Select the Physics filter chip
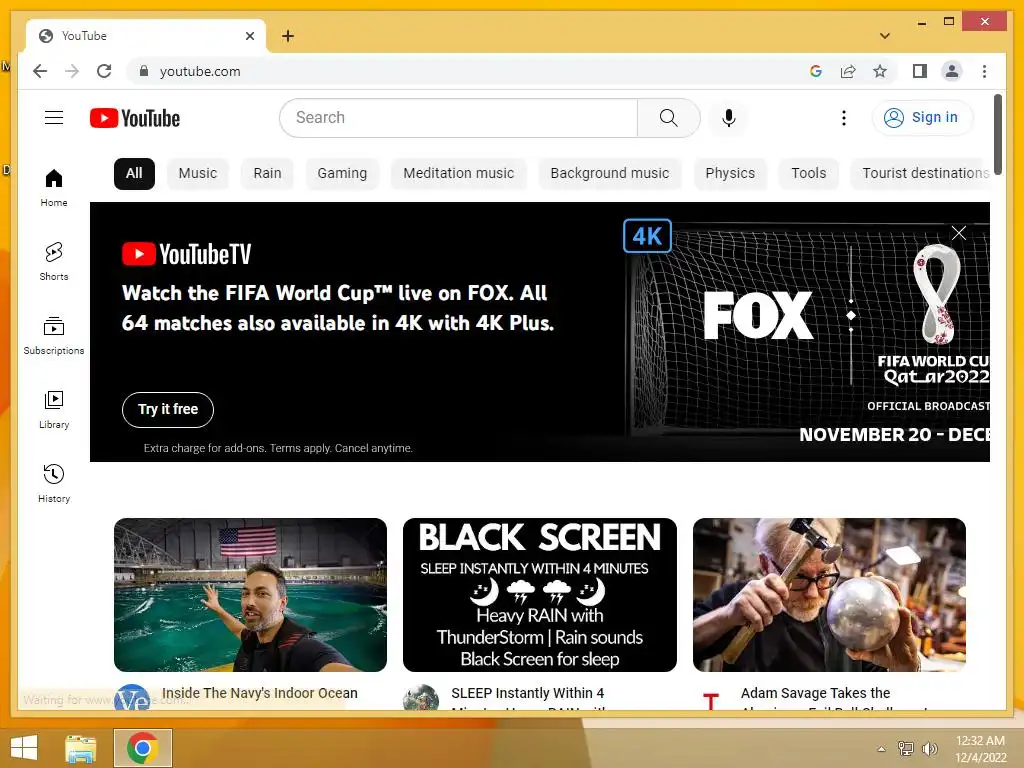Viewport: 1024px width, 768px height. (x=729, y=173)
